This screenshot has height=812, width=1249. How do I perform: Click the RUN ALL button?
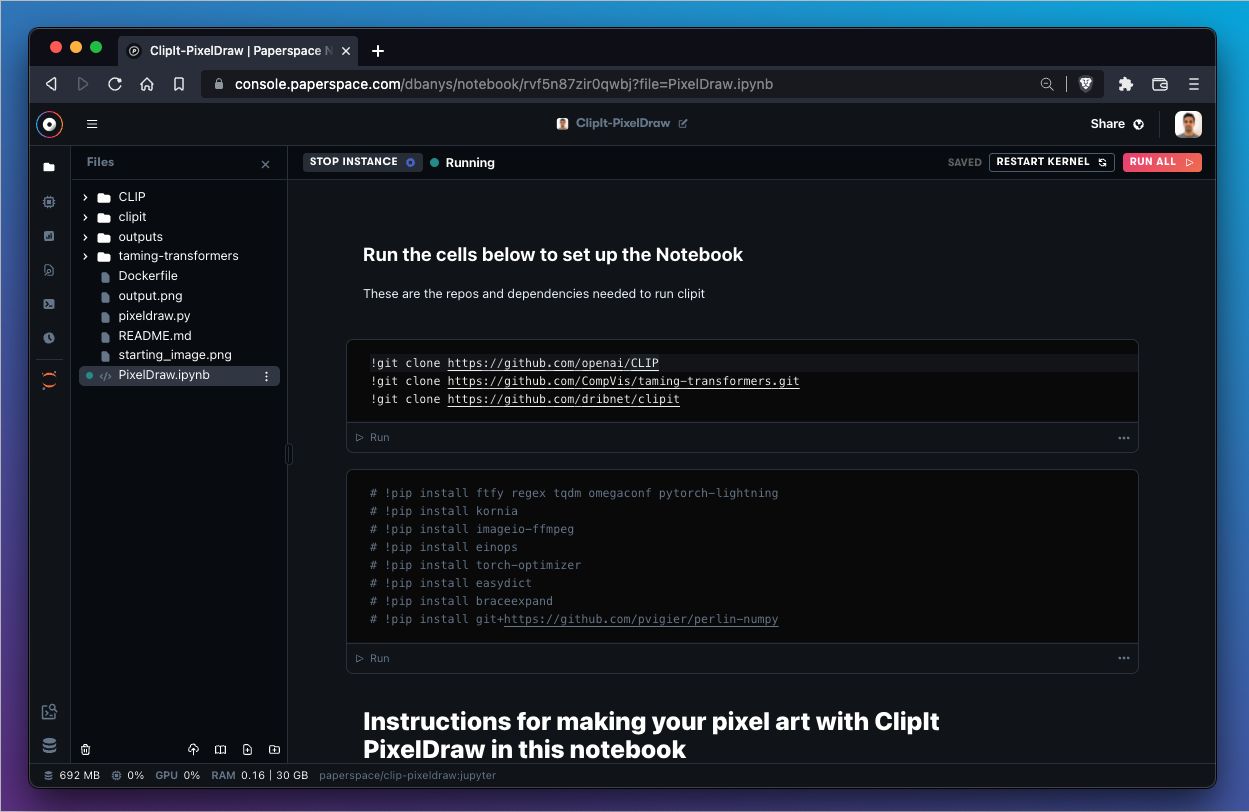[1162, 162]
